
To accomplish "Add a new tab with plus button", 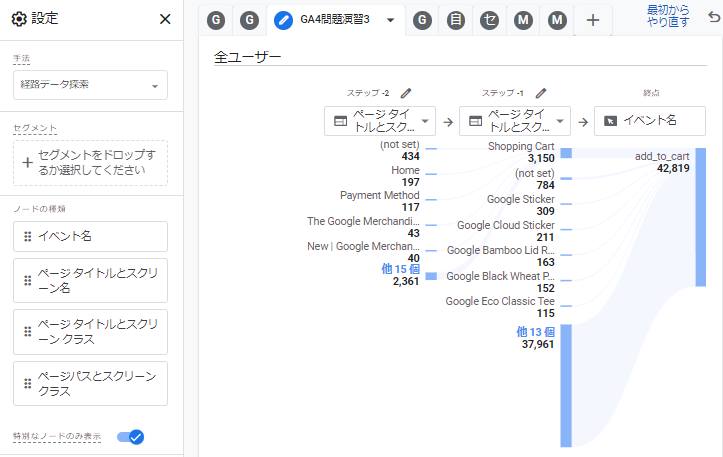I will [593, 20].
